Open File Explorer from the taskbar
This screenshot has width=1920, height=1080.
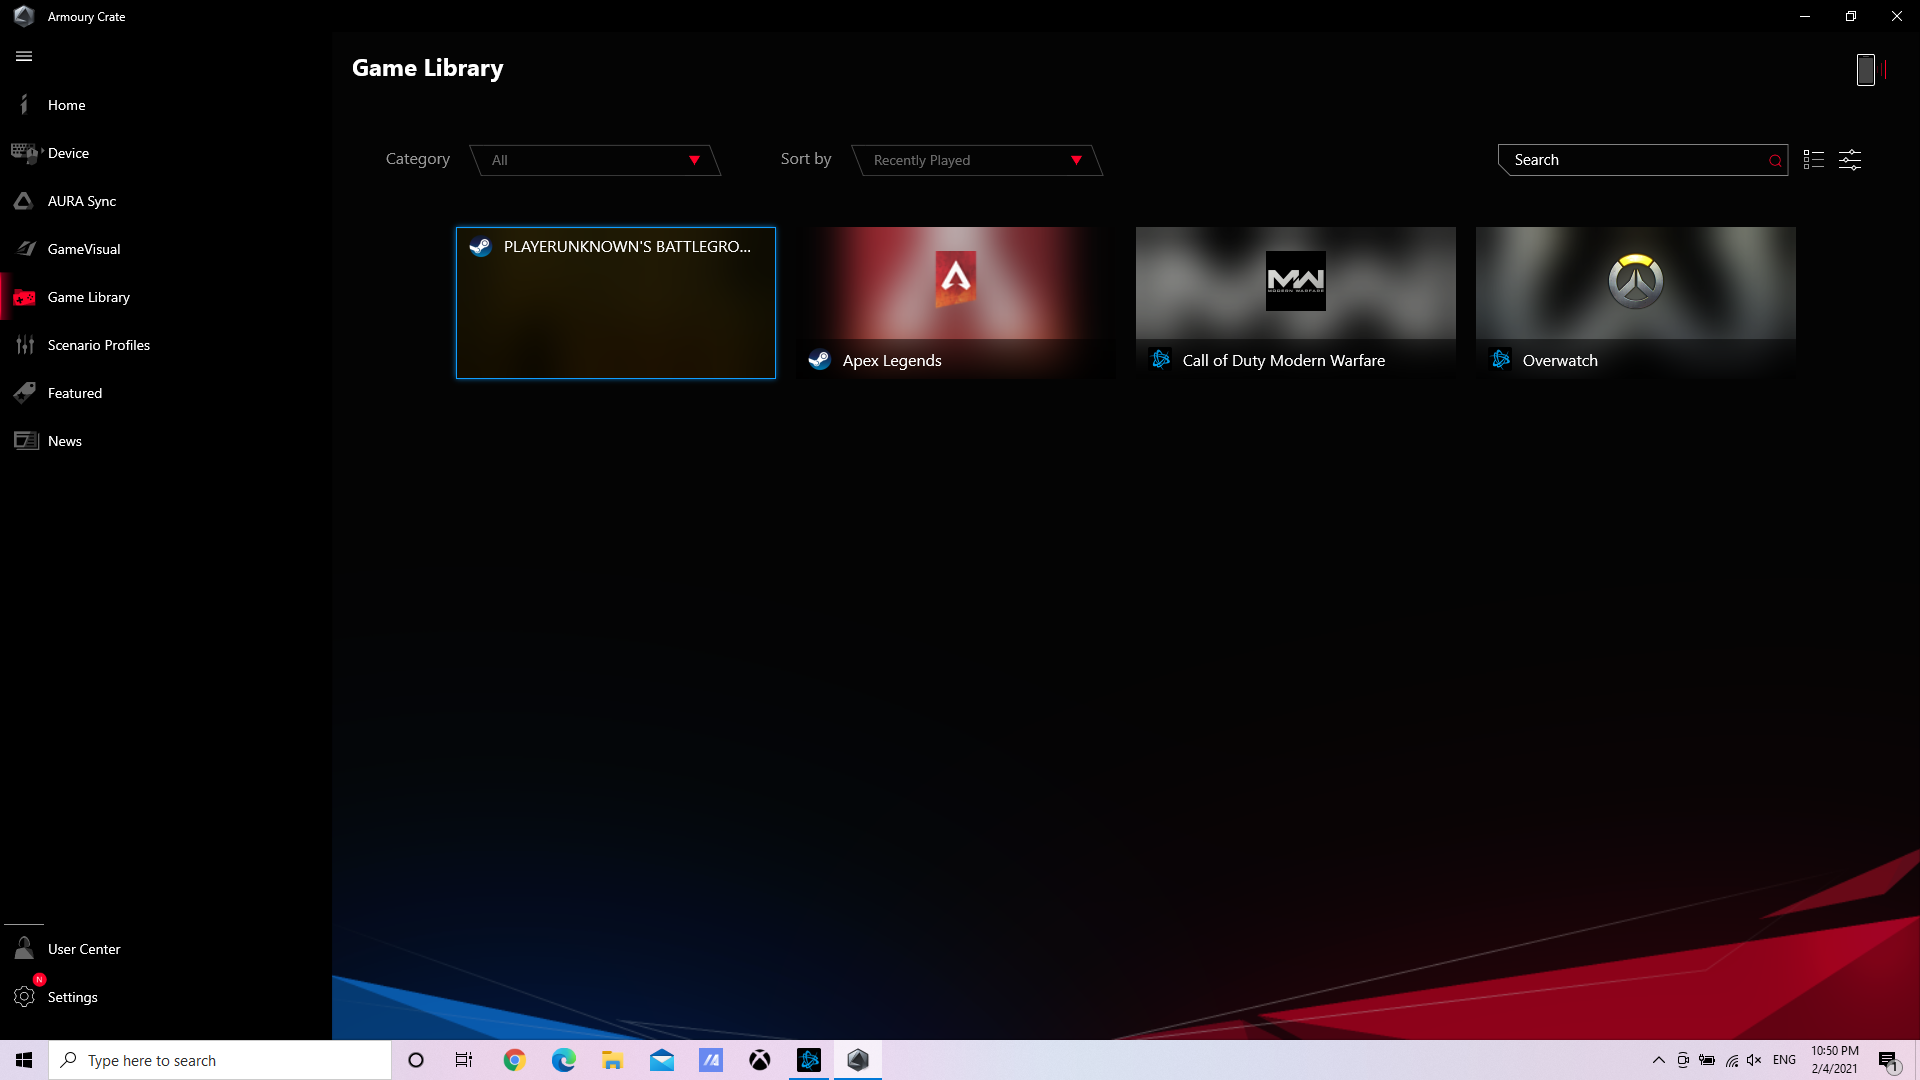pos(612,1060)
